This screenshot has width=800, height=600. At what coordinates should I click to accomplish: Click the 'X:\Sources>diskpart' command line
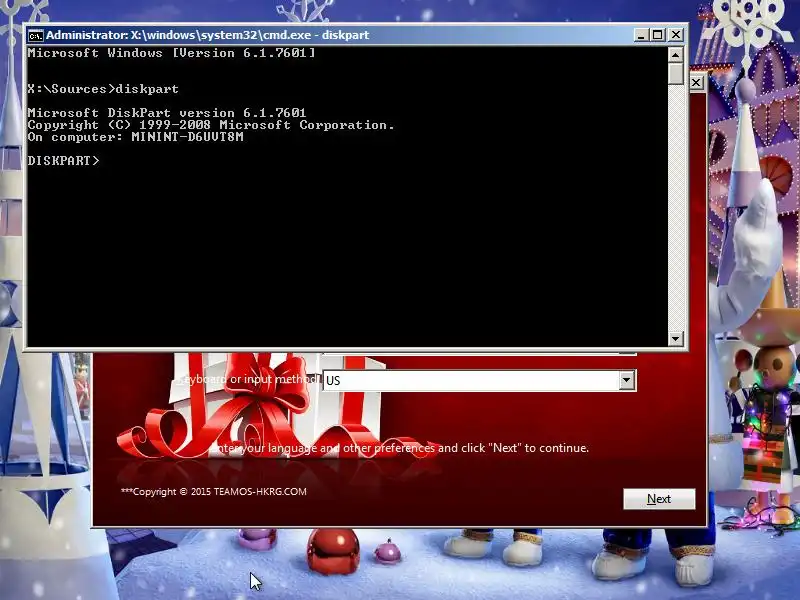(x=103, y=89)
